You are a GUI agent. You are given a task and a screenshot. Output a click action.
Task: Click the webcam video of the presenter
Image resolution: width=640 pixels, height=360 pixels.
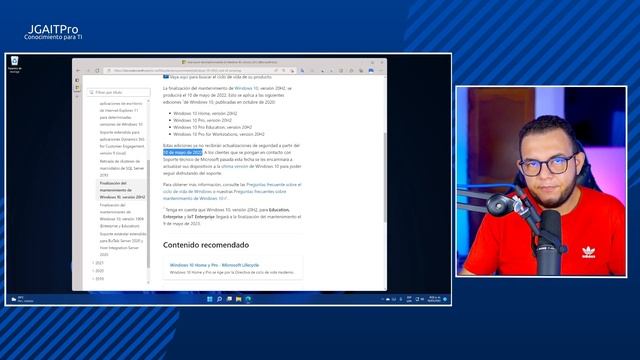point(541,181)
